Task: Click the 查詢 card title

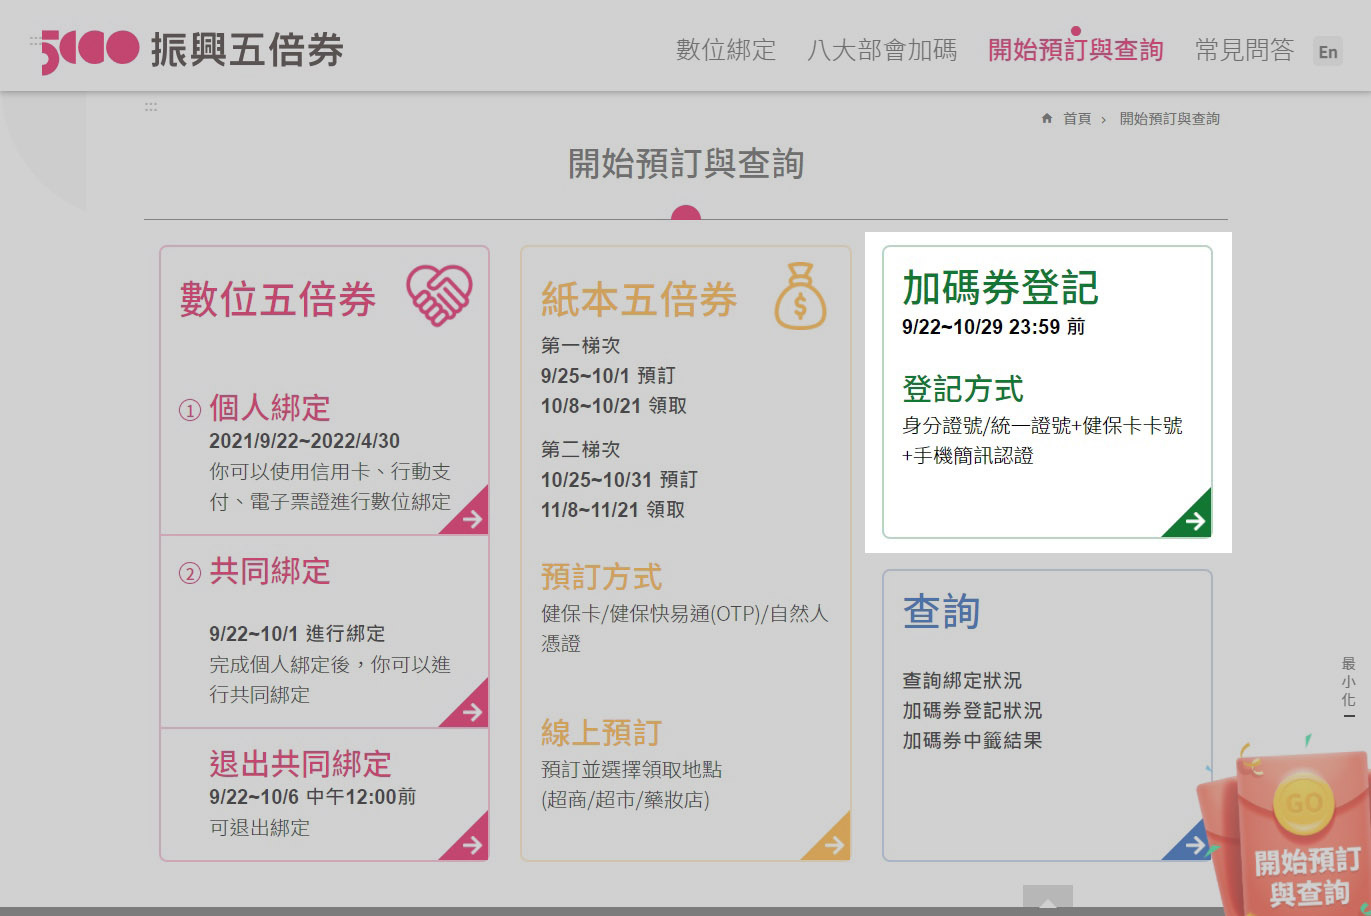Action: click(x=941, y=611)
